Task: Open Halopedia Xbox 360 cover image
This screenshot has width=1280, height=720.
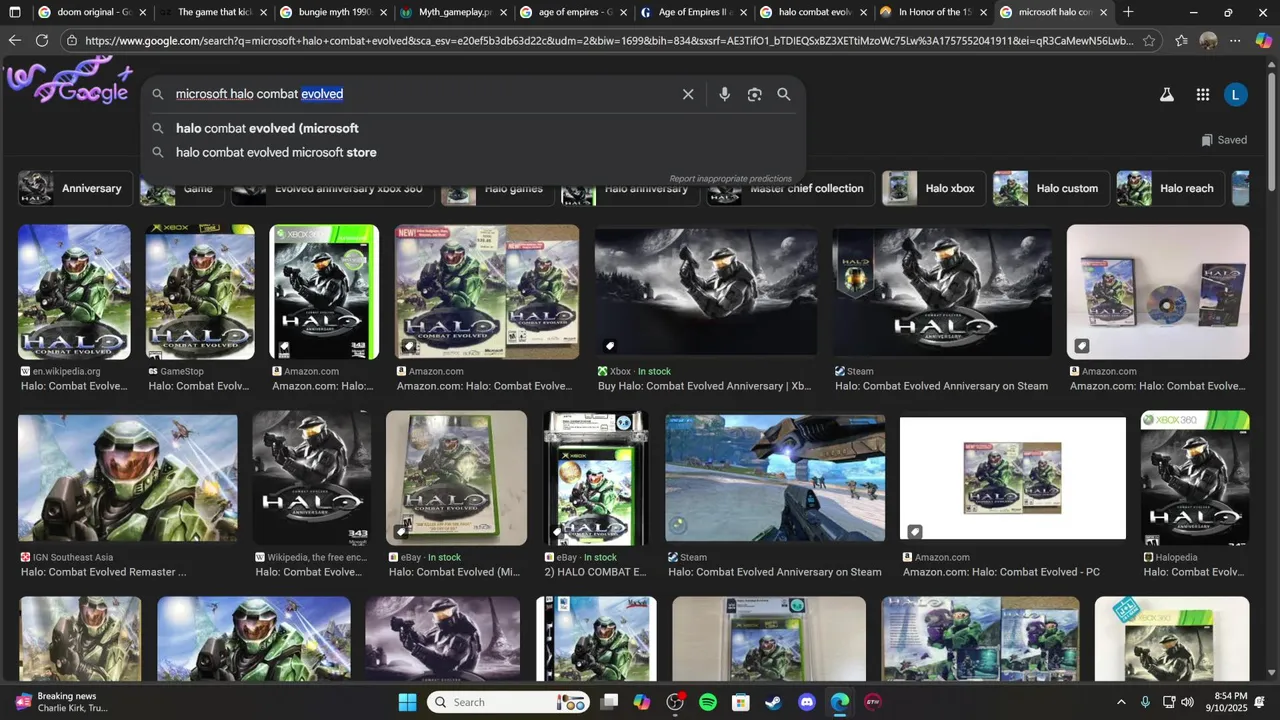Action: click(1195, 478)
